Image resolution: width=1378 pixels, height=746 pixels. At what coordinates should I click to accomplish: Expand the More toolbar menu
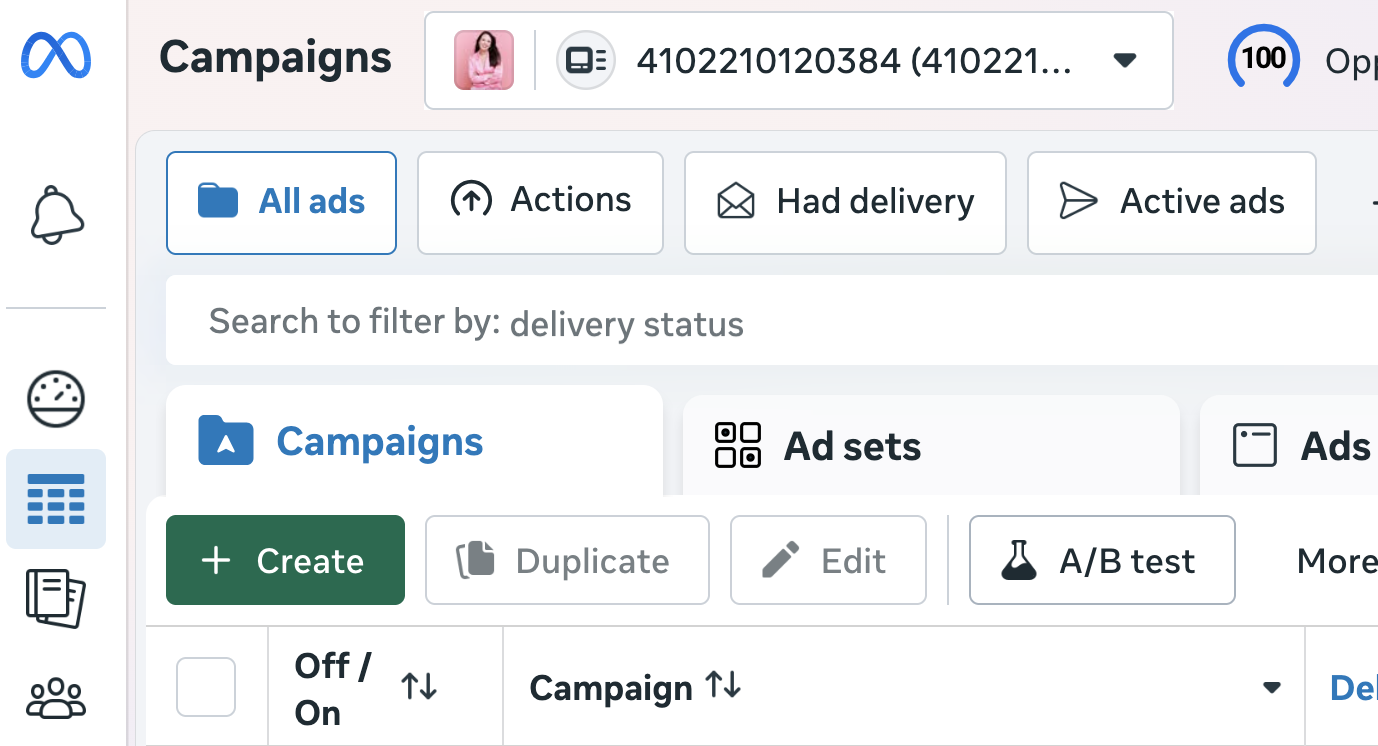[1335, 561]
